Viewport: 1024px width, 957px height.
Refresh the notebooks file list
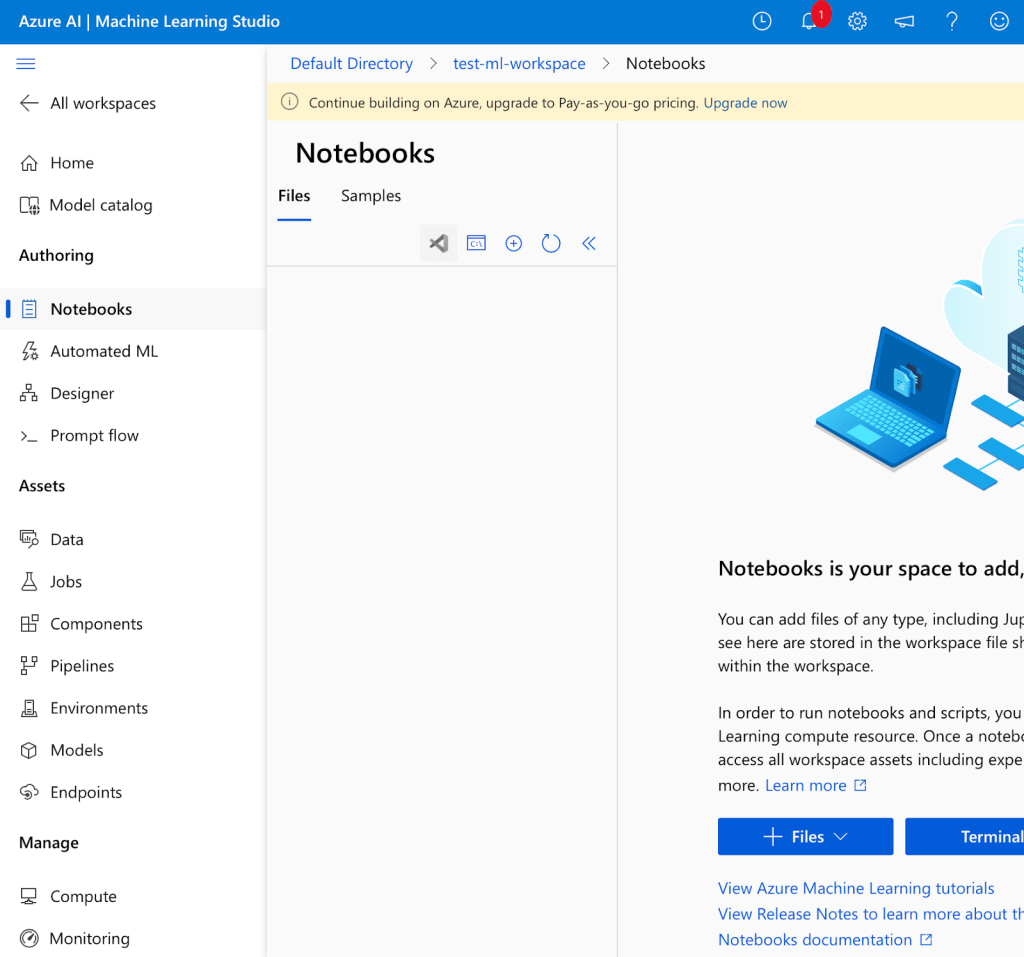551,243
